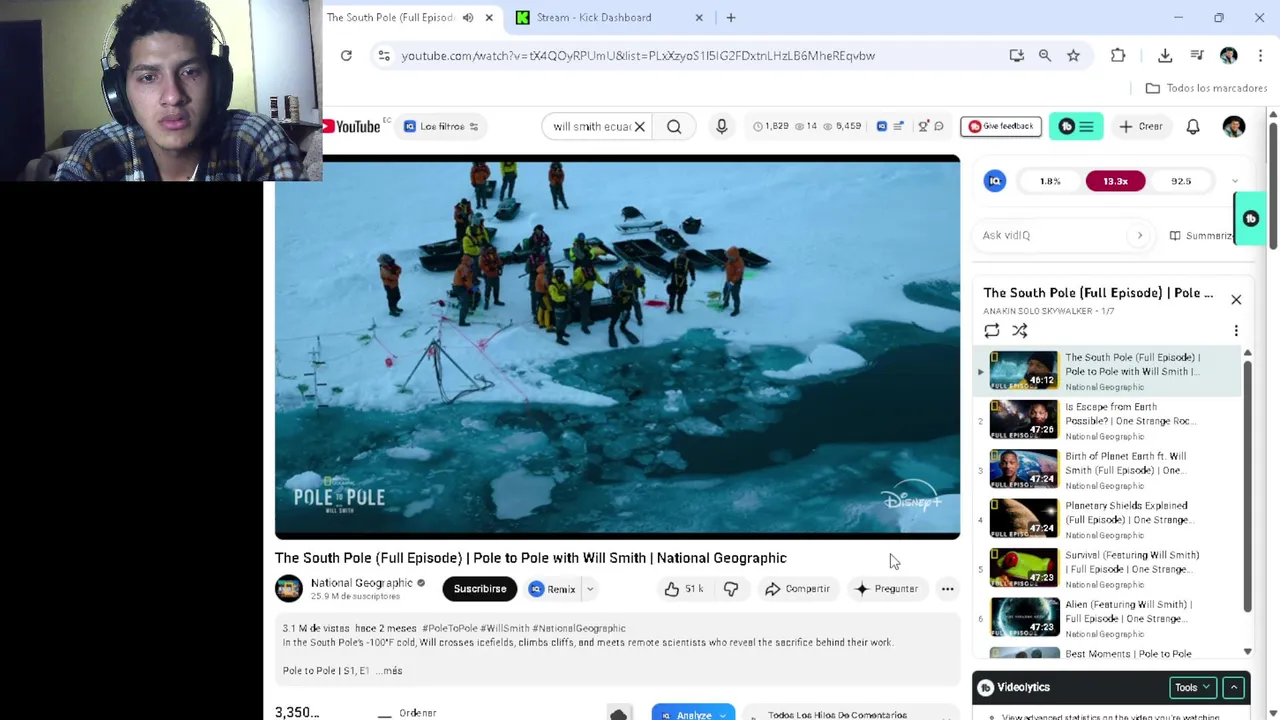Open the YouTube account avatar menu

tap(1234, 126)
